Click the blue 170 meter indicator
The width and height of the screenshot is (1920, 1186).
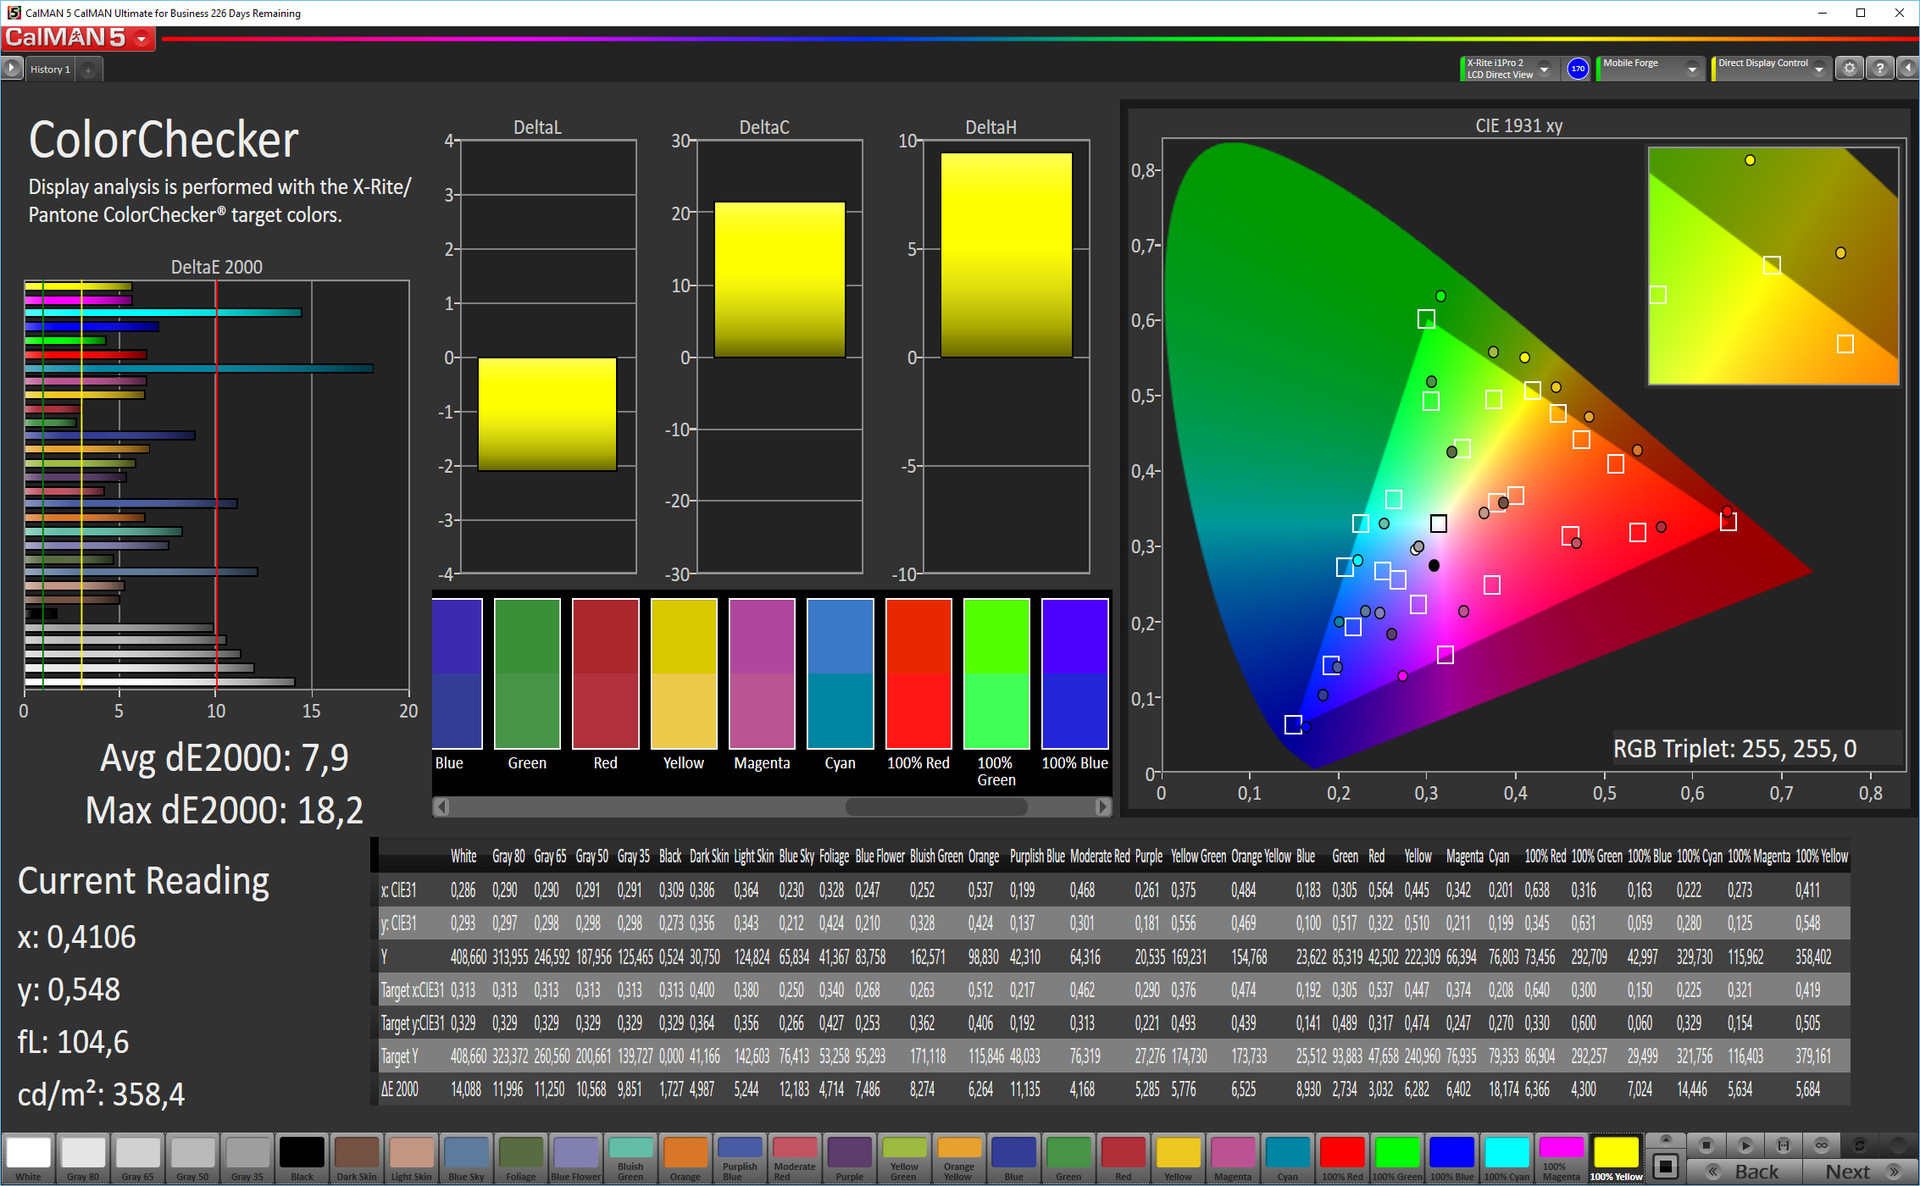pos(1577,68)
